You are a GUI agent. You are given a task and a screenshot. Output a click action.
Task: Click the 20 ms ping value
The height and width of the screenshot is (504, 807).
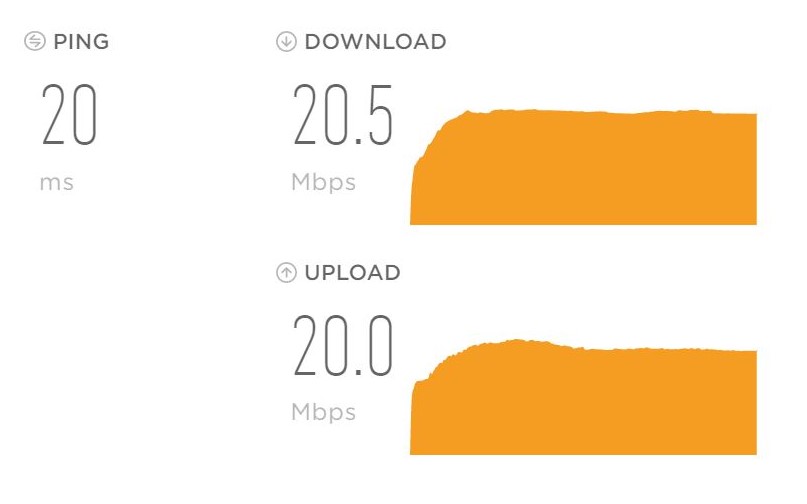click(x=69, y=115)
